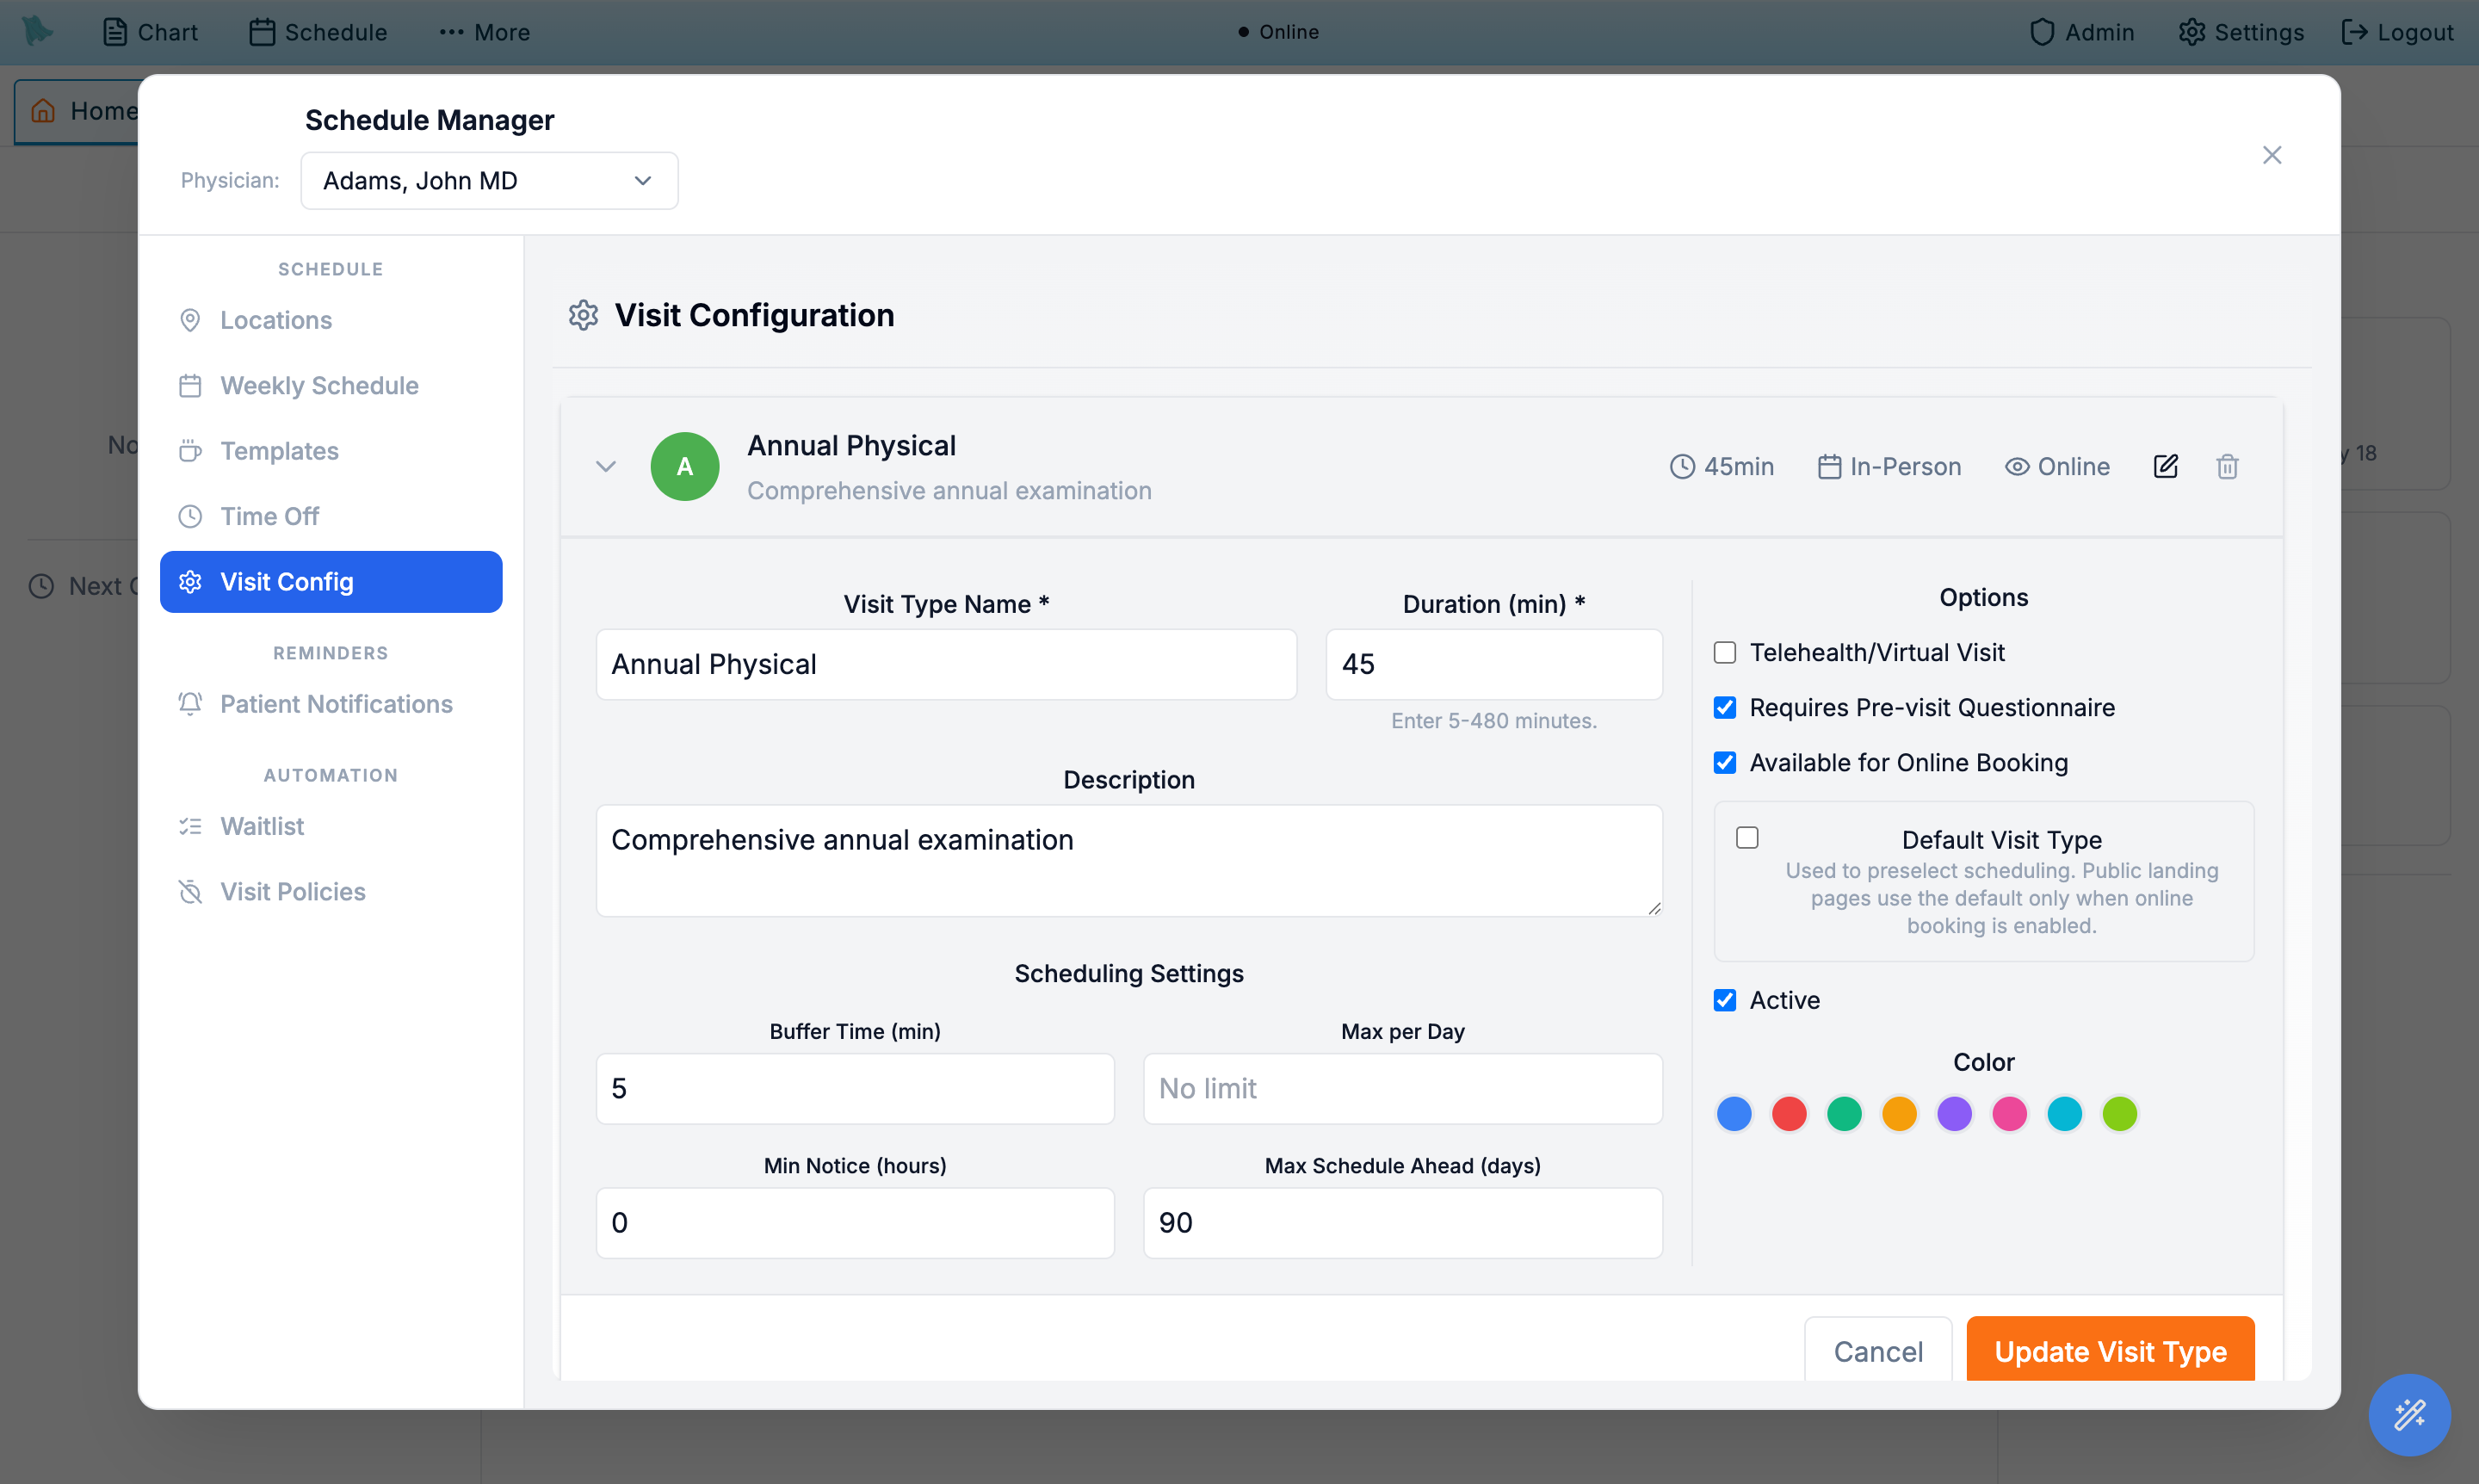
Task: Uncheck Available for Online Booking
Action: (1725, 763)
